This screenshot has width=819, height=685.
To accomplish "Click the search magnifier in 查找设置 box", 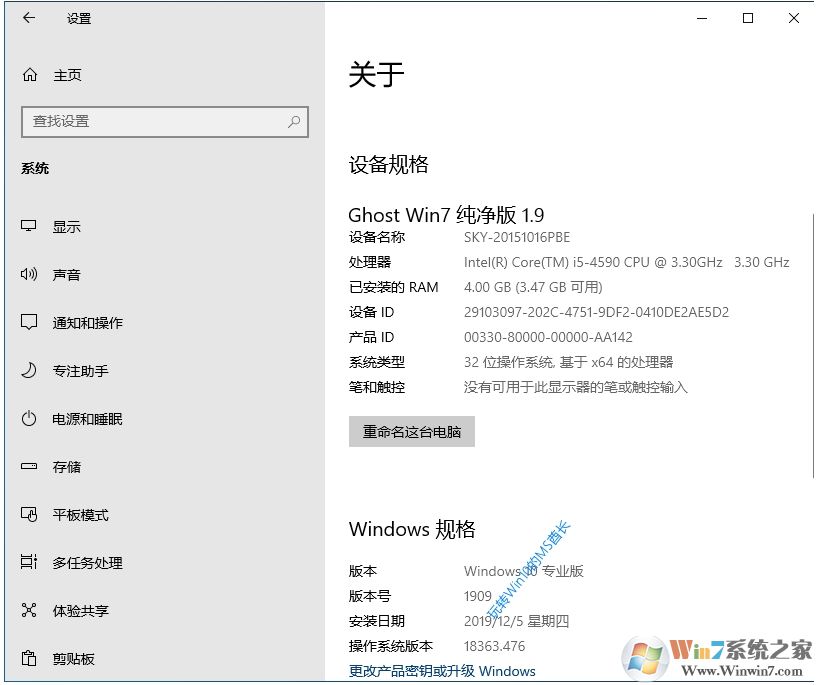I will (294, 121).
